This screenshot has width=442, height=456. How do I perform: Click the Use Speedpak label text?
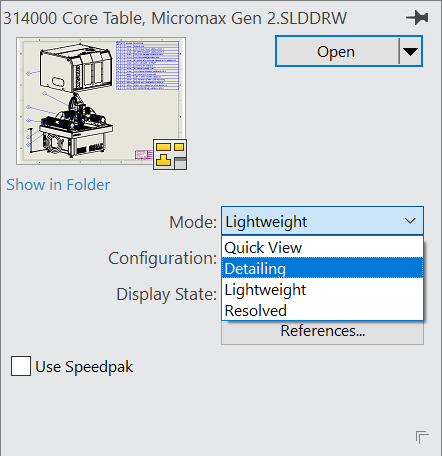[x=84, y=367]
